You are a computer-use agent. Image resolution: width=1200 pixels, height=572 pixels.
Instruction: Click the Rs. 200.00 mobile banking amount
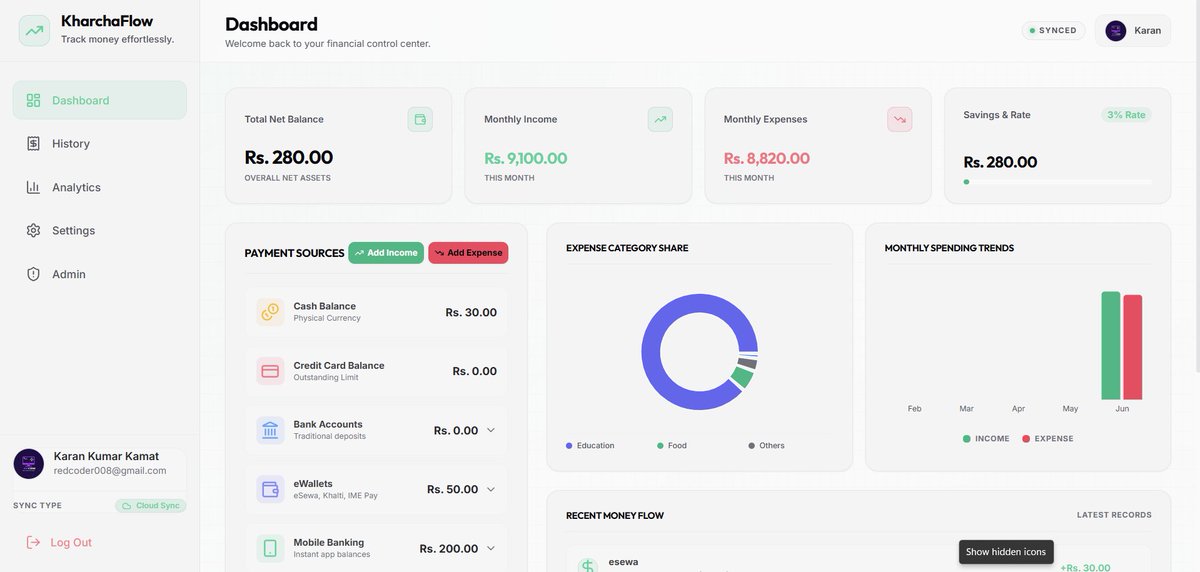coord(449,548)
